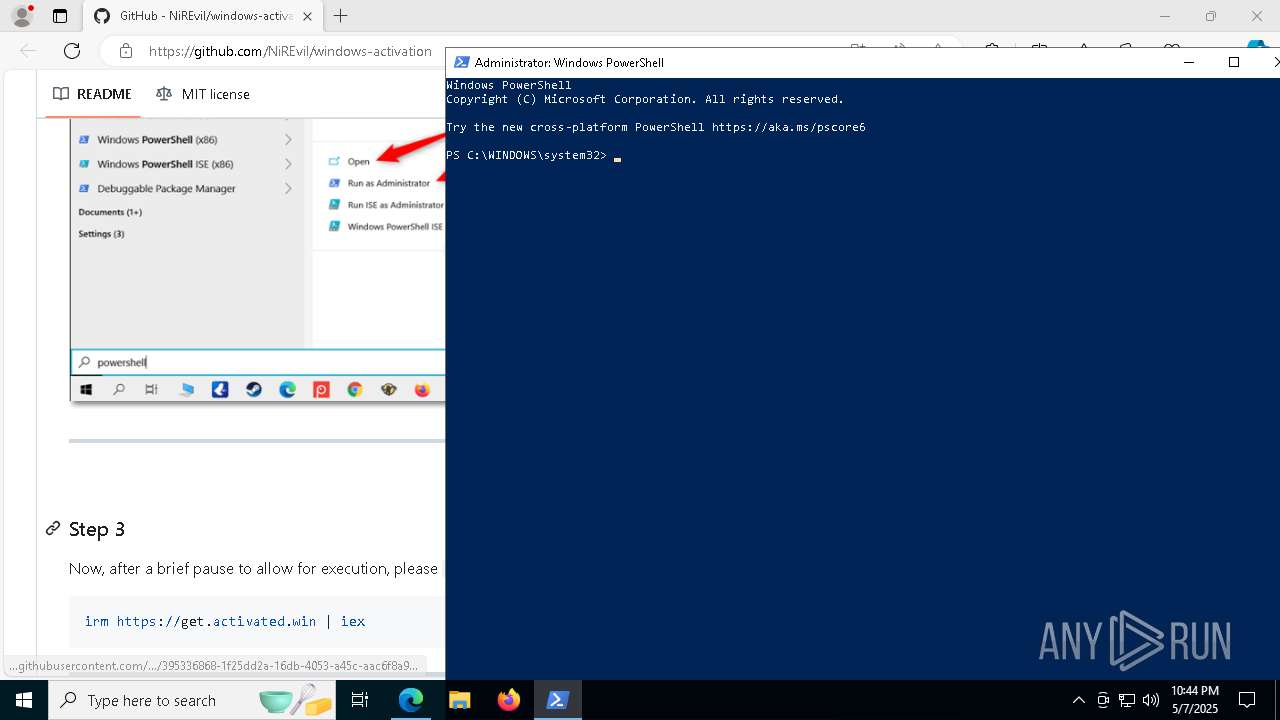Maximize the PowerShell window
This screenshot has height=720, width=1280.
point(1234,62)
